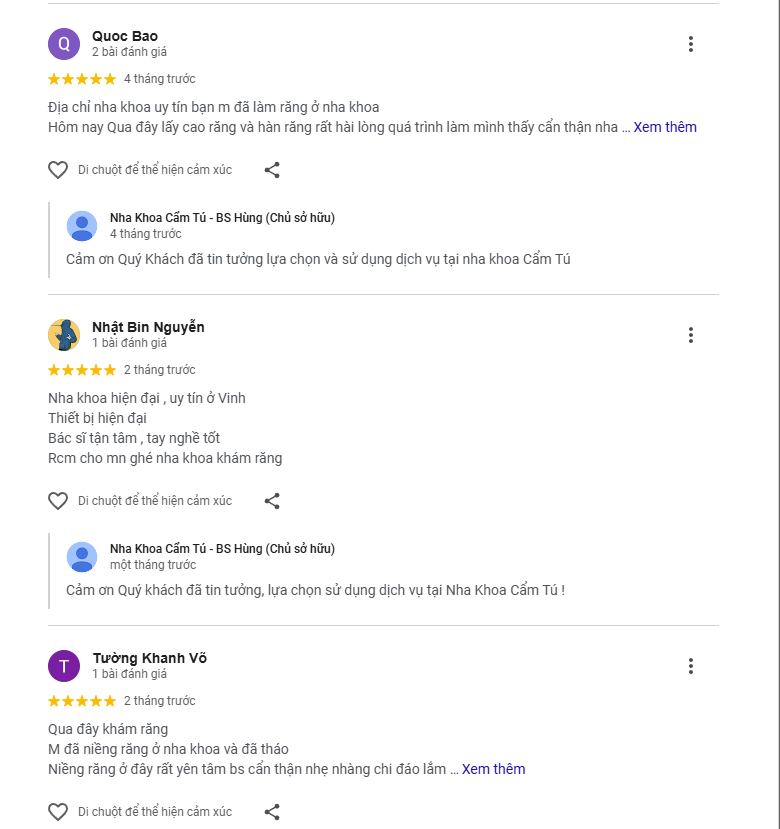Share Nhật Bin Nguyễn's review

pos(272,501)
